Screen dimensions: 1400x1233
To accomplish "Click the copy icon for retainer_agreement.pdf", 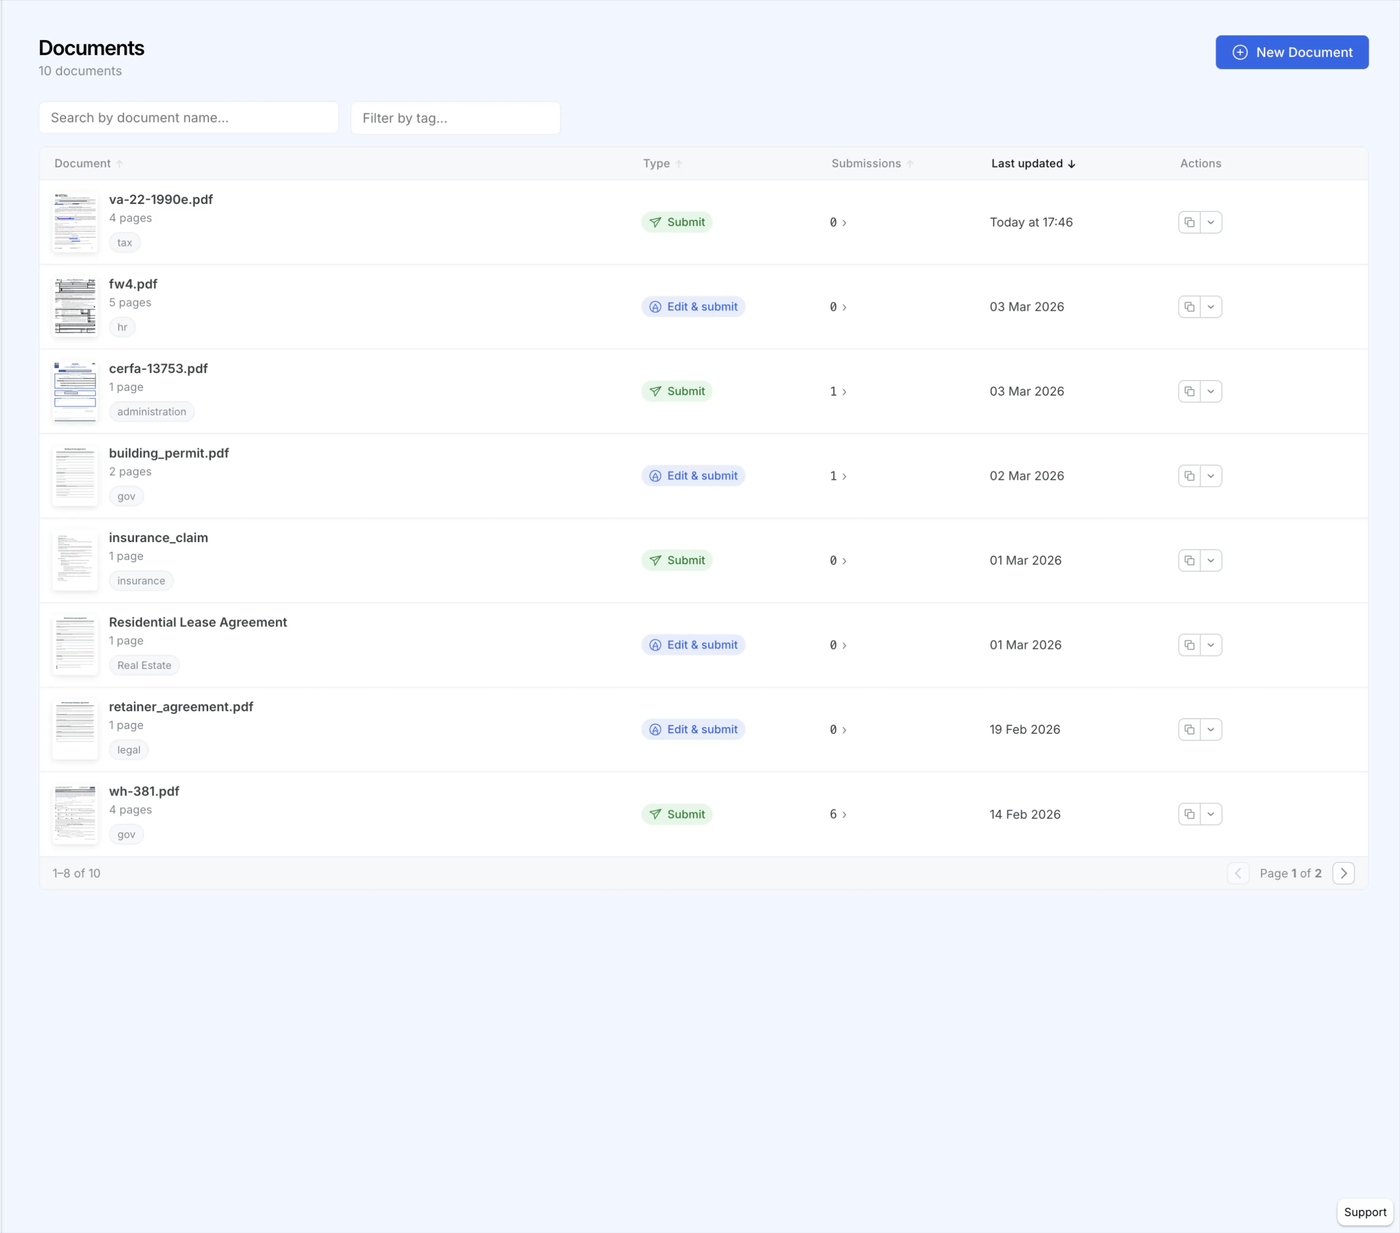I will [1188, 729].
